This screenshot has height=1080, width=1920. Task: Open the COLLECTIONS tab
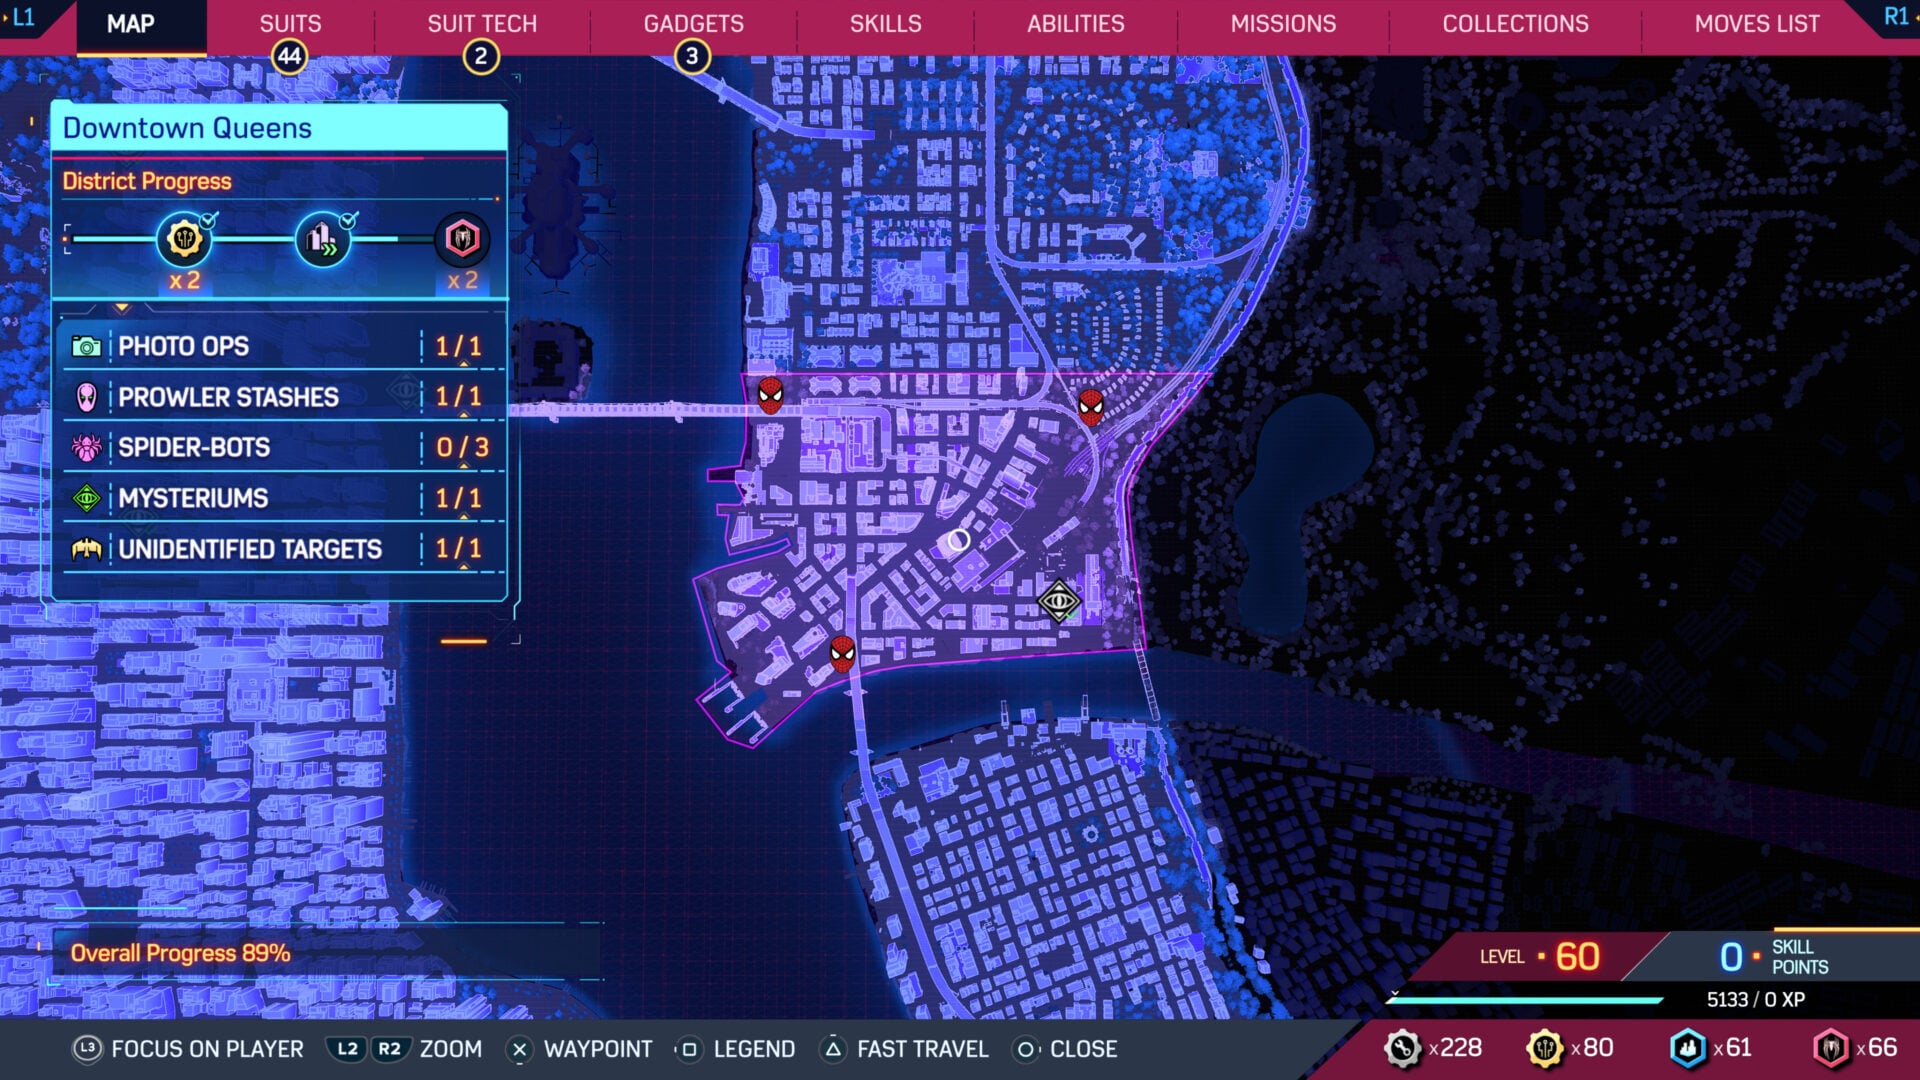pos(1514,23)
